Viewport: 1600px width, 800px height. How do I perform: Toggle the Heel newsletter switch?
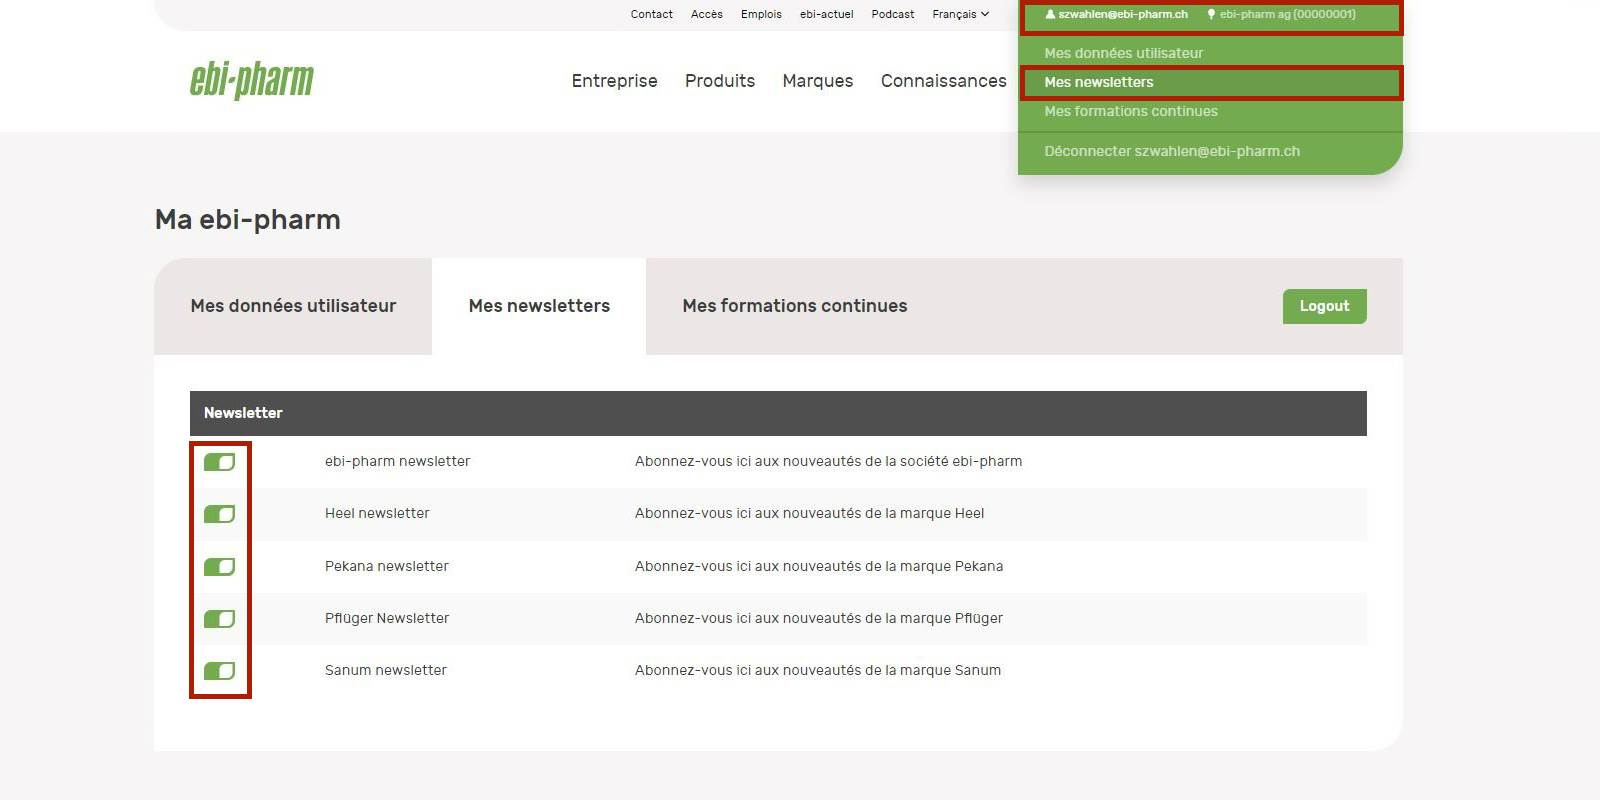pos(219,514)
